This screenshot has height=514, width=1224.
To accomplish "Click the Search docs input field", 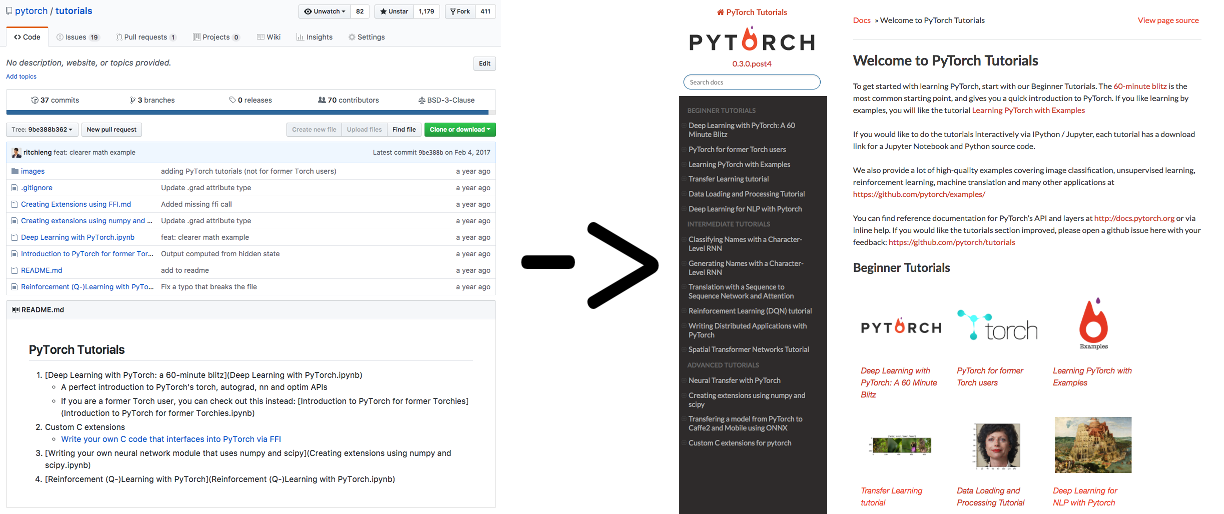I will tap(751, 82).
